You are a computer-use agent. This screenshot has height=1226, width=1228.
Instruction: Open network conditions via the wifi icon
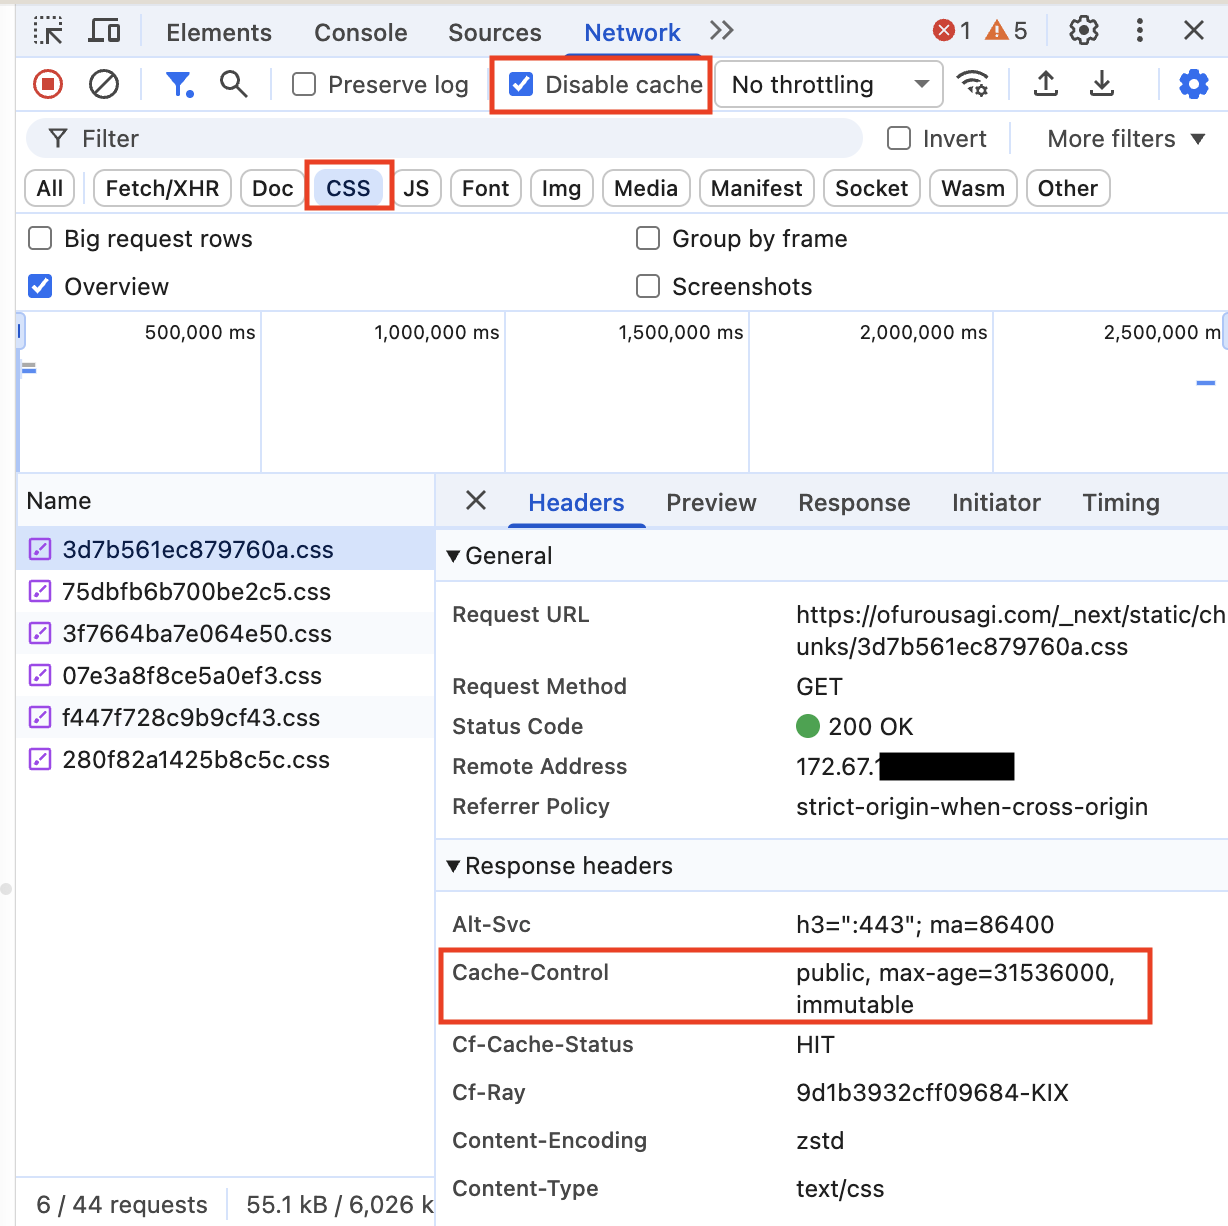[x=974, y=84]
